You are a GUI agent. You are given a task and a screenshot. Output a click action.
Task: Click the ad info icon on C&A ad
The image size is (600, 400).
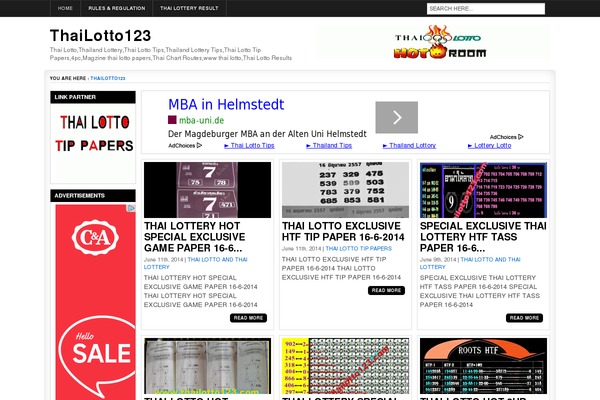point(131,208)
